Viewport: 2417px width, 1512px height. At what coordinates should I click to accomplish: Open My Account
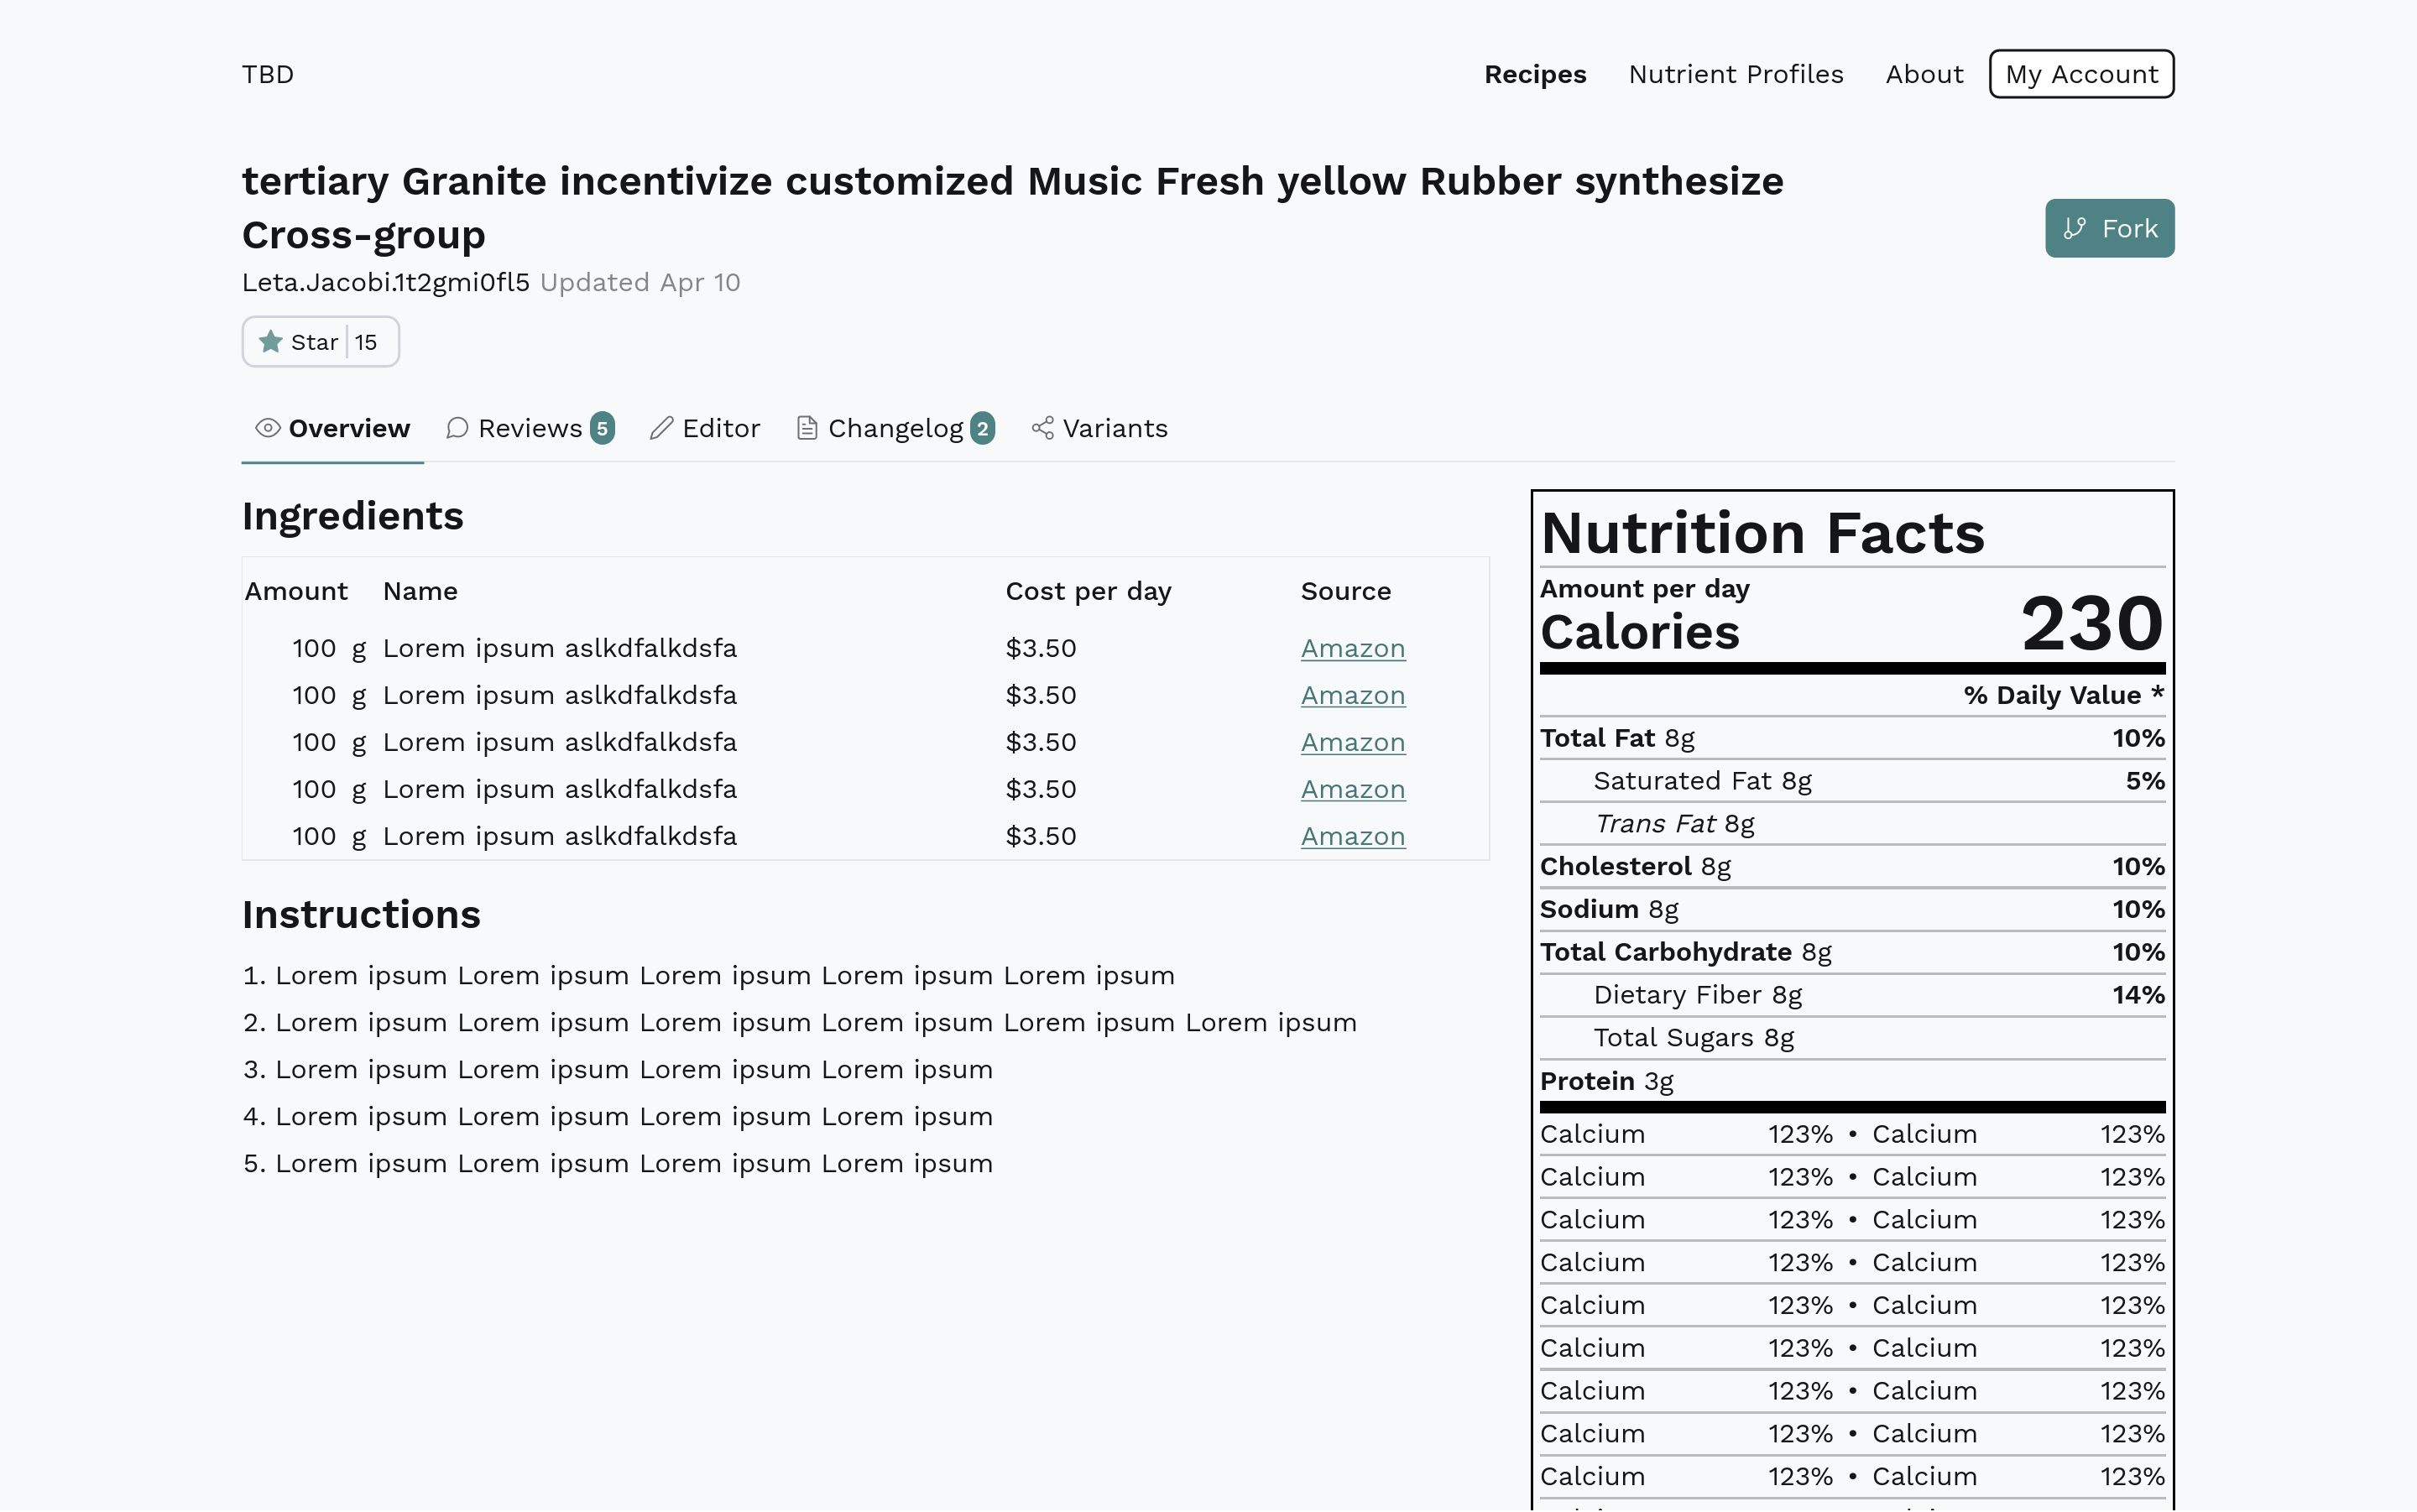coord(2081,75)
